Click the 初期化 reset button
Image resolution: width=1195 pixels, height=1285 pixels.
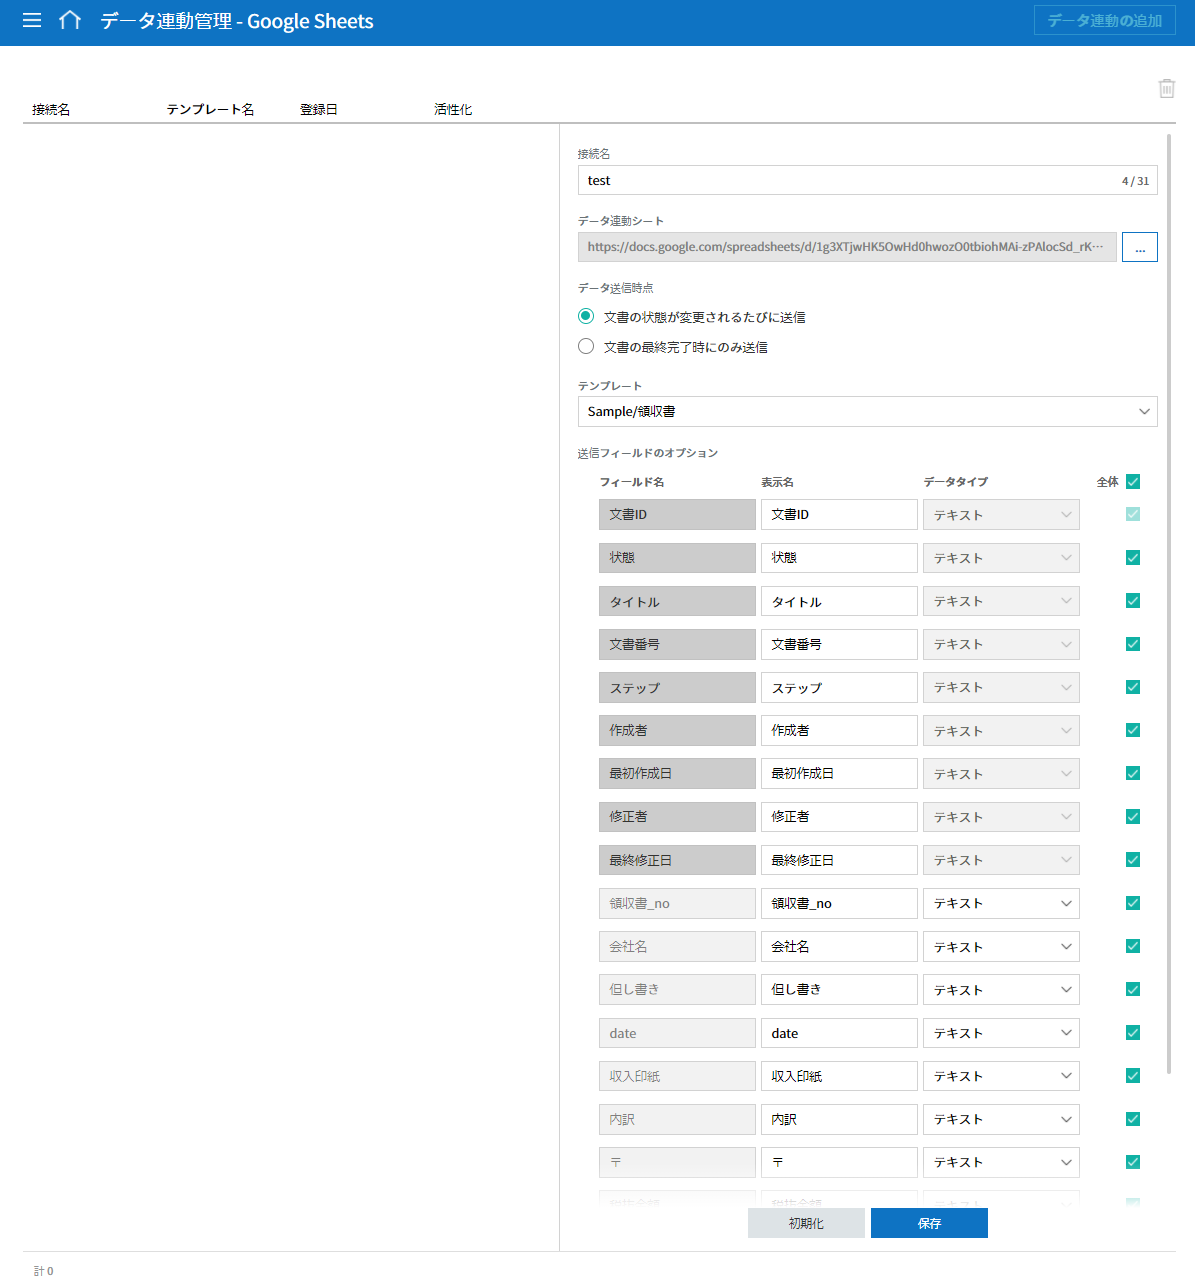point(806,1223)
